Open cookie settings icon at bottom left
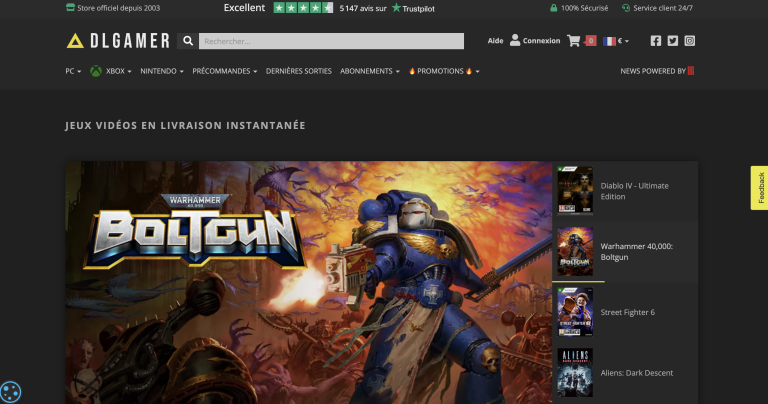Viewport: 768px width, 404px height. click(10, 392)
